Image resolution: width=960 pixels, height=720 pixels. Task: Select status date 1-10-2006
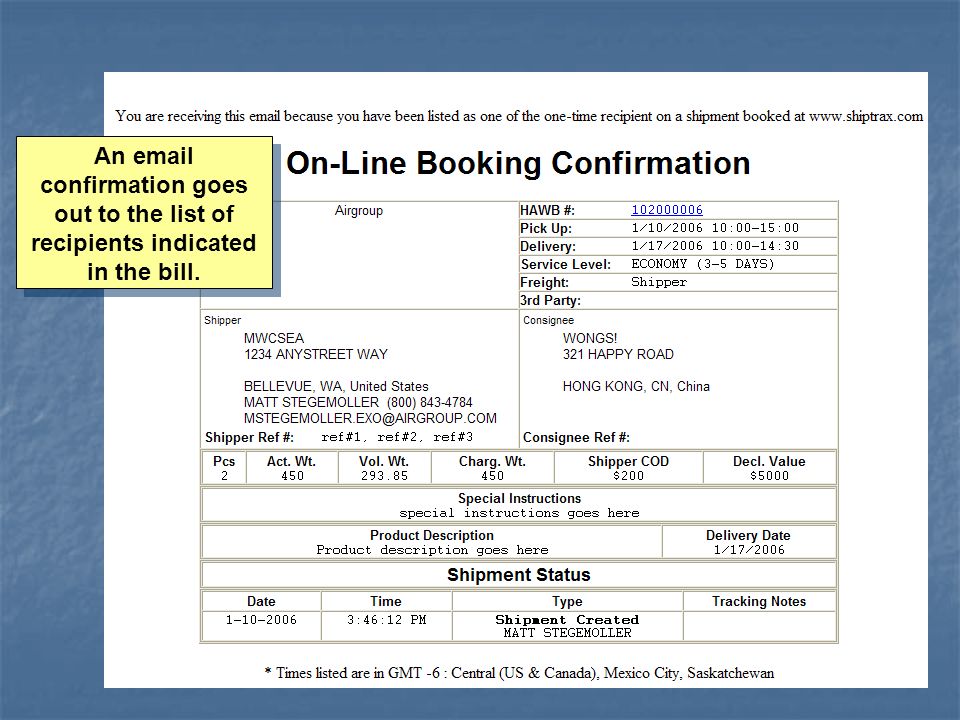(x=261, y=620)
